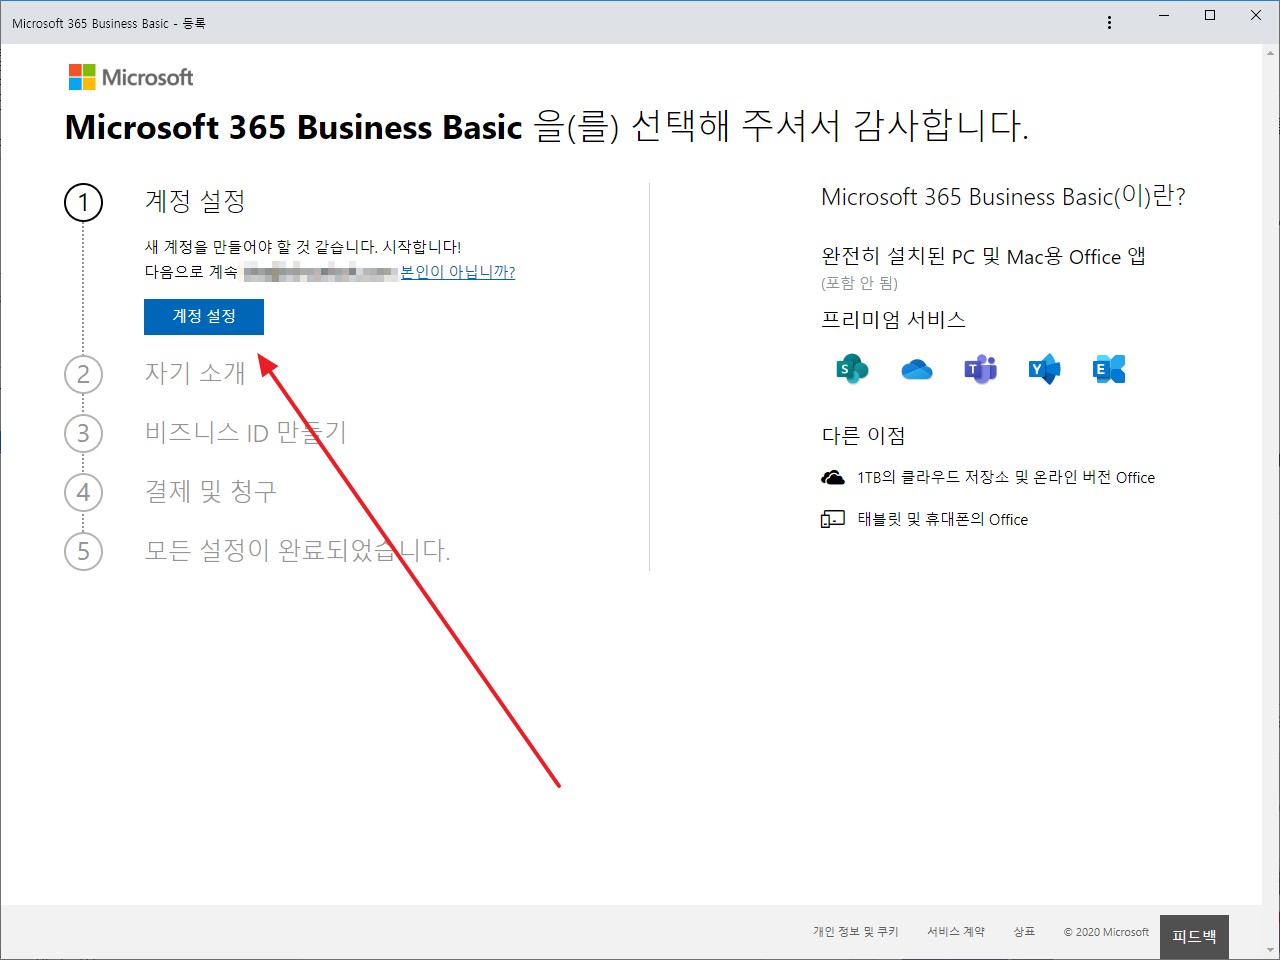Maximize the registration window

(x=1210, y=16)
